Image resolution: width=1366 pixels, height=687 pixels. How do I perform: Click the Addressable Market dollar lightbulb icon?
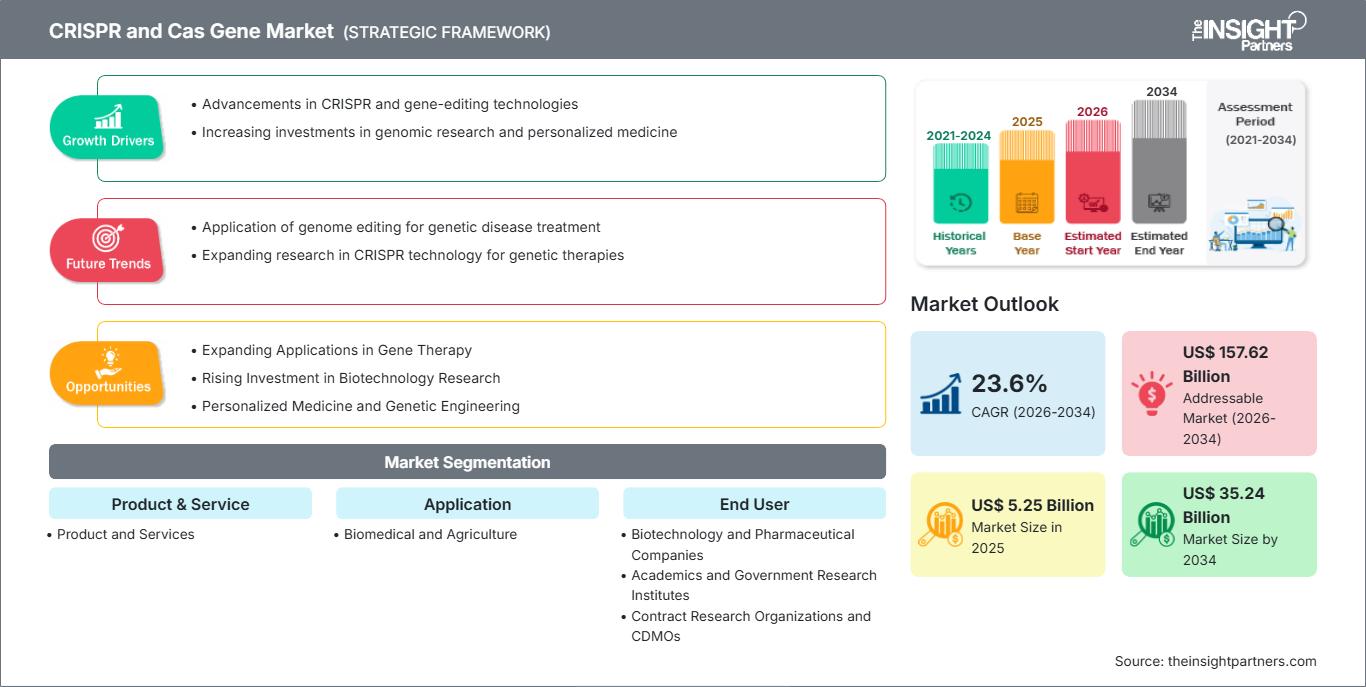point(1152,392)
